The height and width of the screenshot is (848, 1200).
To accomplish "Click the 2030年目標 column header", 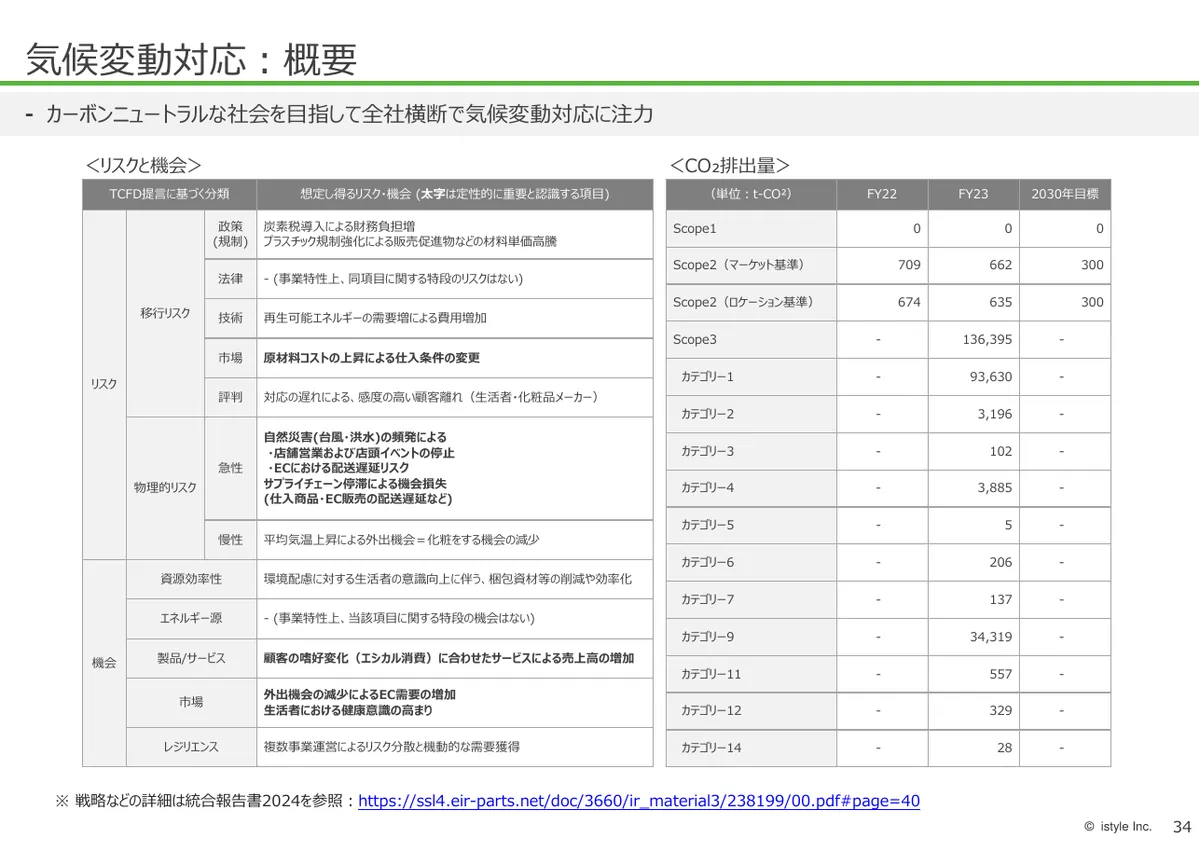I will (1065, 194).
